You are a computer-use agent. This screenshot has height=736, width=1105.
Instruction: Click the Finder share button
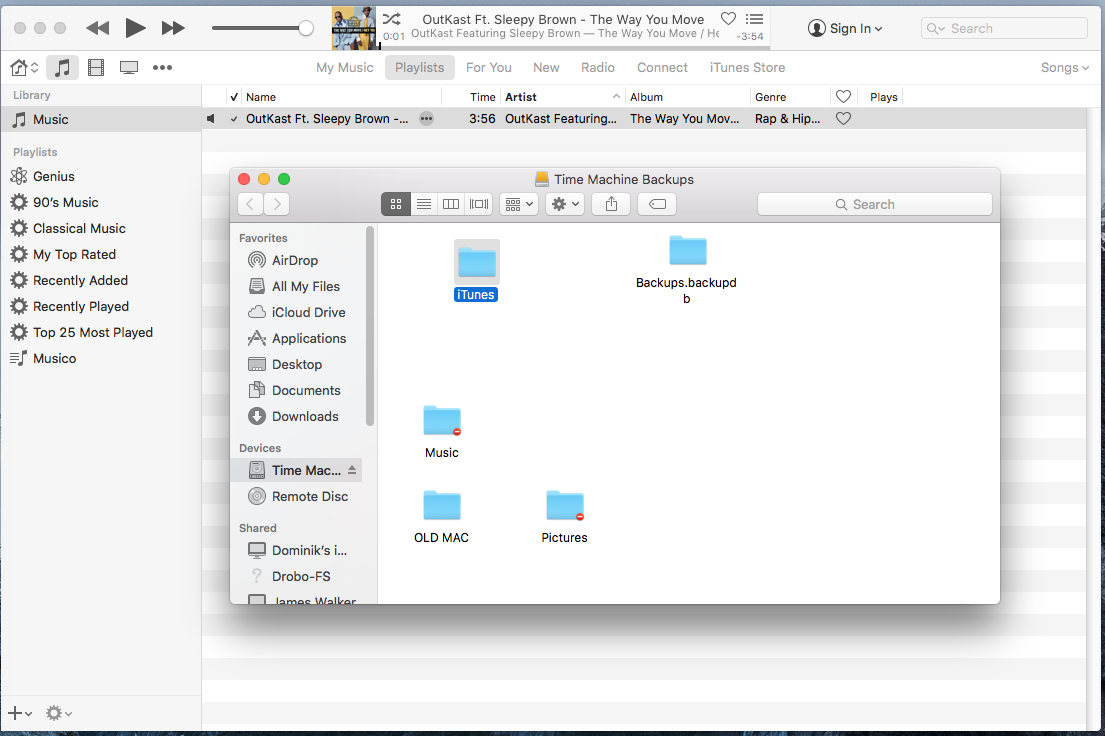611,204
